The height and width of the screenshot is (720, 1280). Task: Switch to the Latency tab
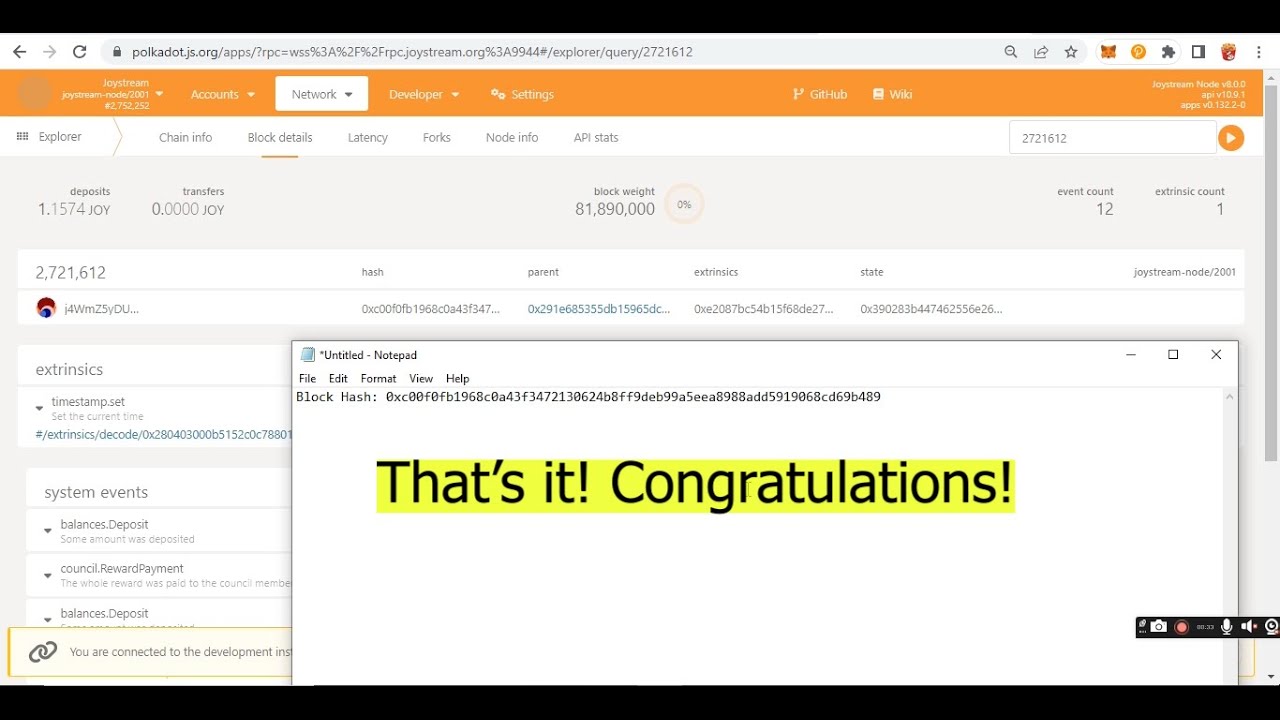(368, 137)
